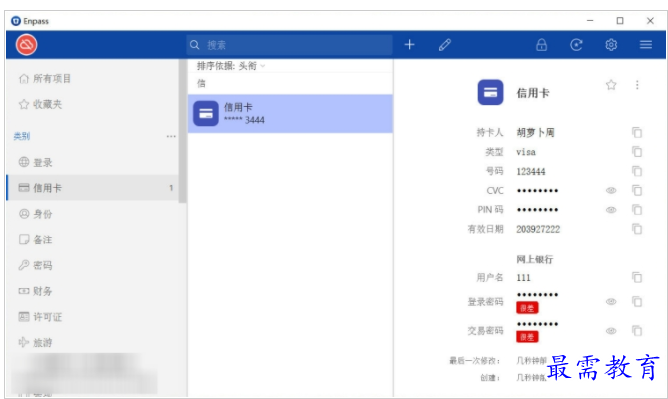Click the red strength badge under 交易密码

click(x=527, y=337)
